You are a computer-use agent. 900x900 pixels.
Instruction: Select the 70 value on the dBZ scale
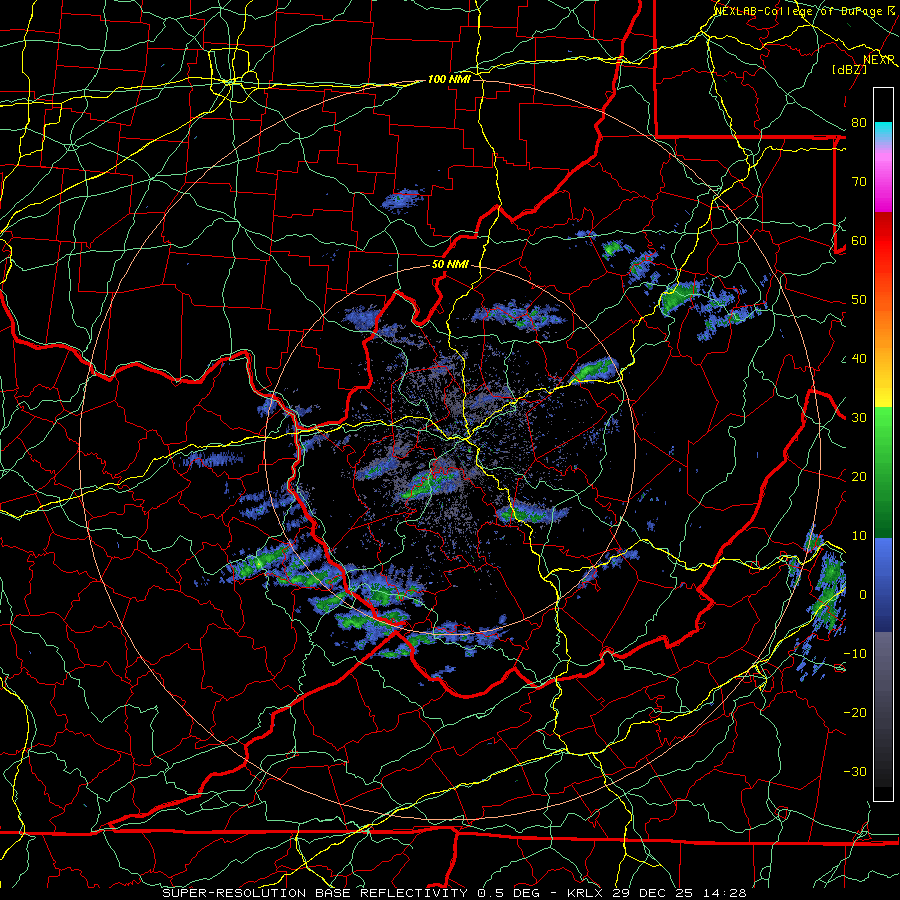point(859,182)
